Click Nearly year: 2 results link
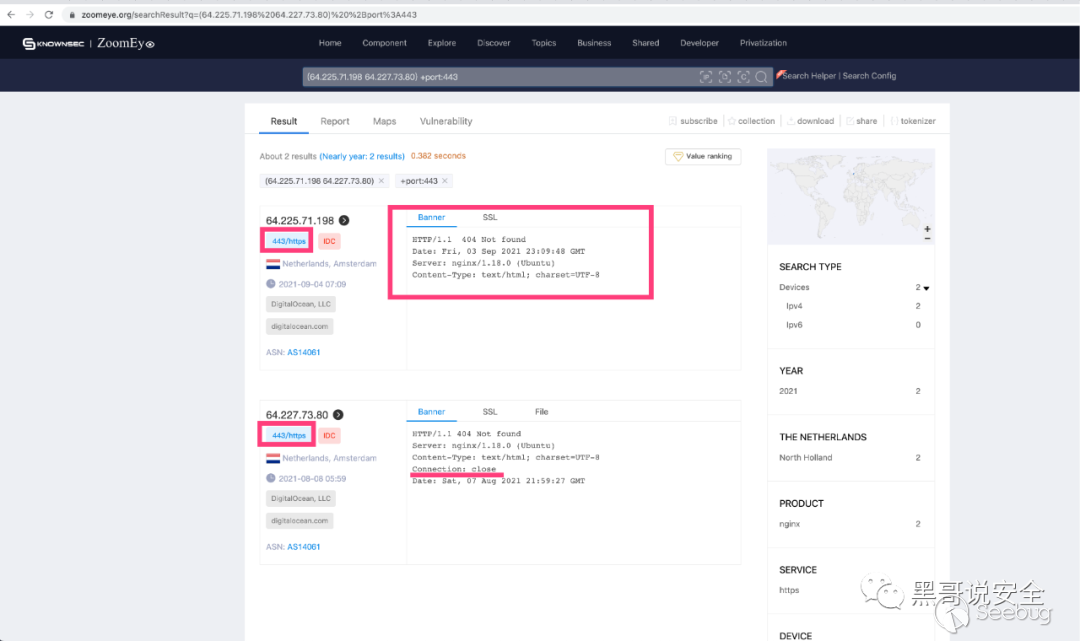1080x641 pixels. coord(362,156)
